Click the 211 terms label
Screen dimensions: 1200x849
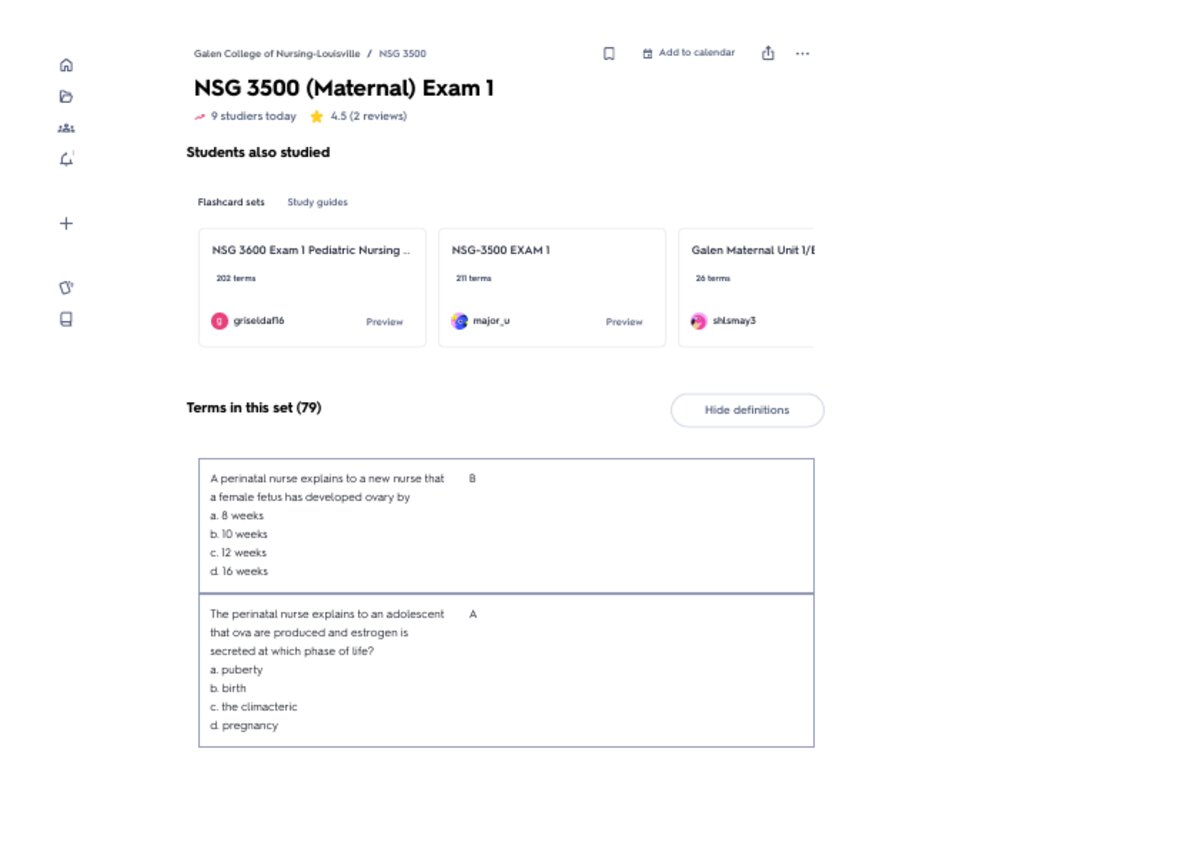(x=473, y=279)
